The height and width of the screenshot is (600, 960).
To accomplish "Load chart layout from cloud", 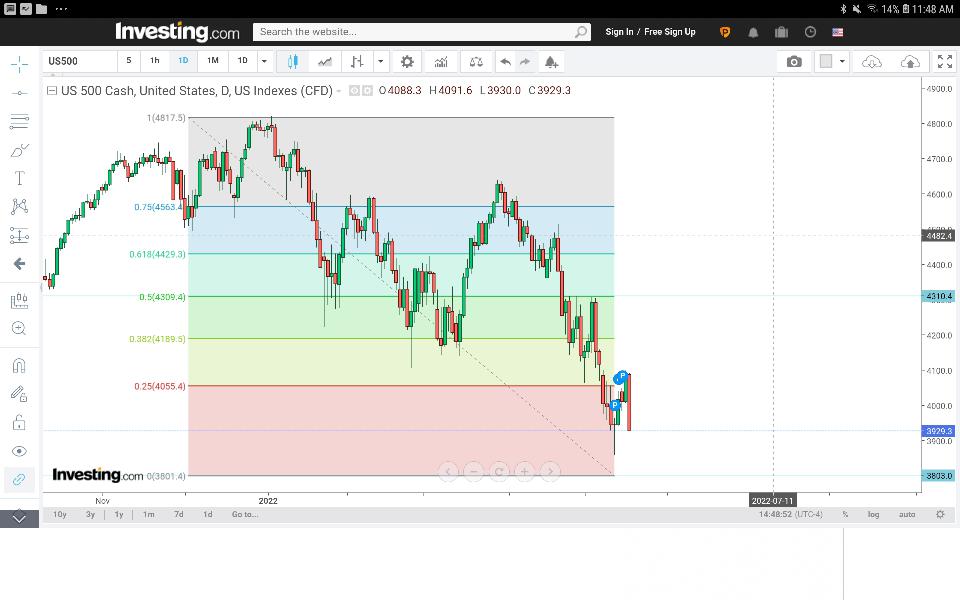I will (x=871, y=61).
